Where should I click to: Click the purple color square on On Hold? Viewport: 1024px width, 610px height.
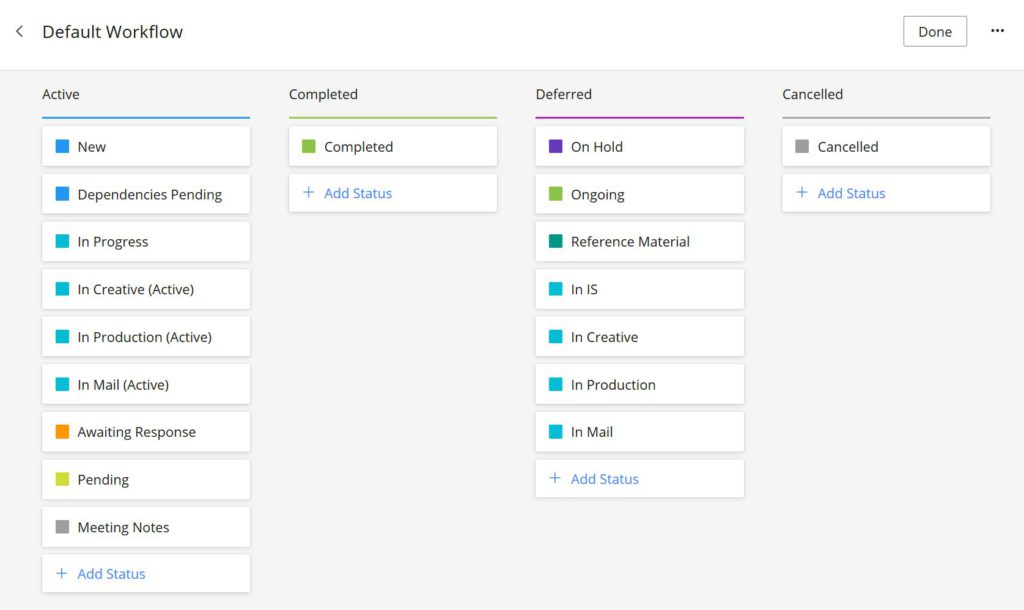click(554, 146)
